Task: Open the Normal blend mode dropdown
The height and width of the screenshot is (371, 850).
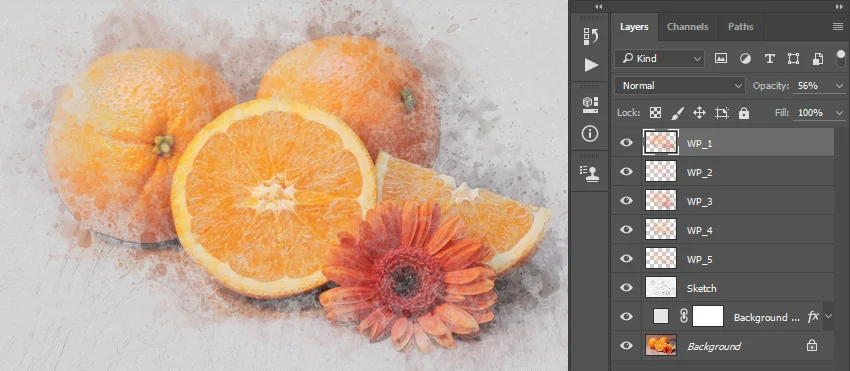Action: [x=680, y=86]
